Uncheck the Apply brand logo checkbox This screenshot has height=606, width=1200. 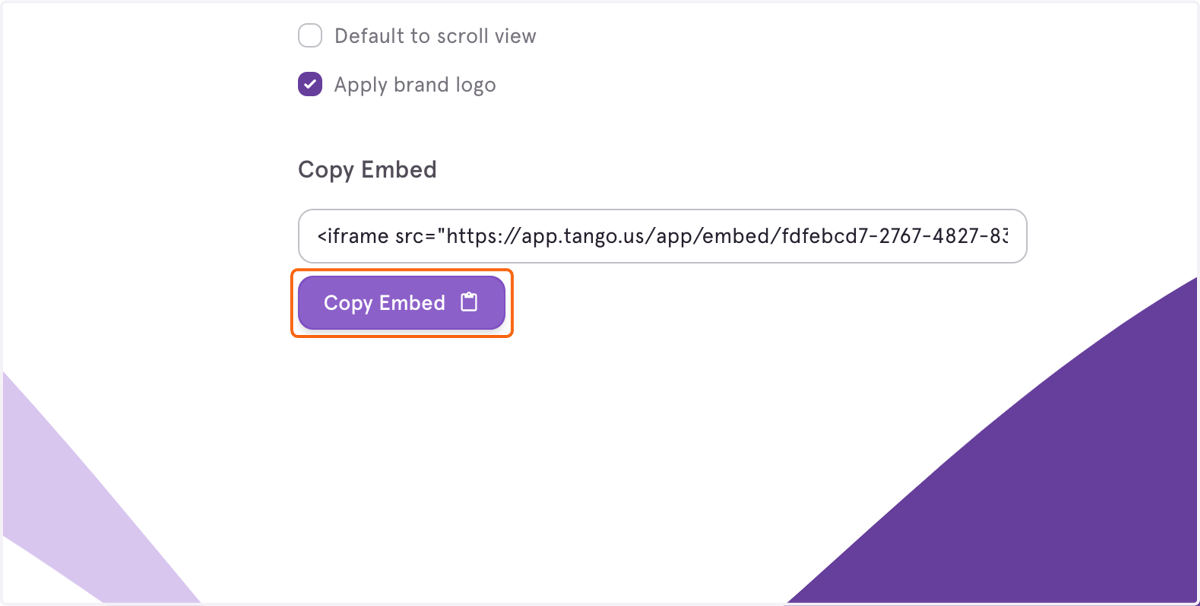[310, 85]
